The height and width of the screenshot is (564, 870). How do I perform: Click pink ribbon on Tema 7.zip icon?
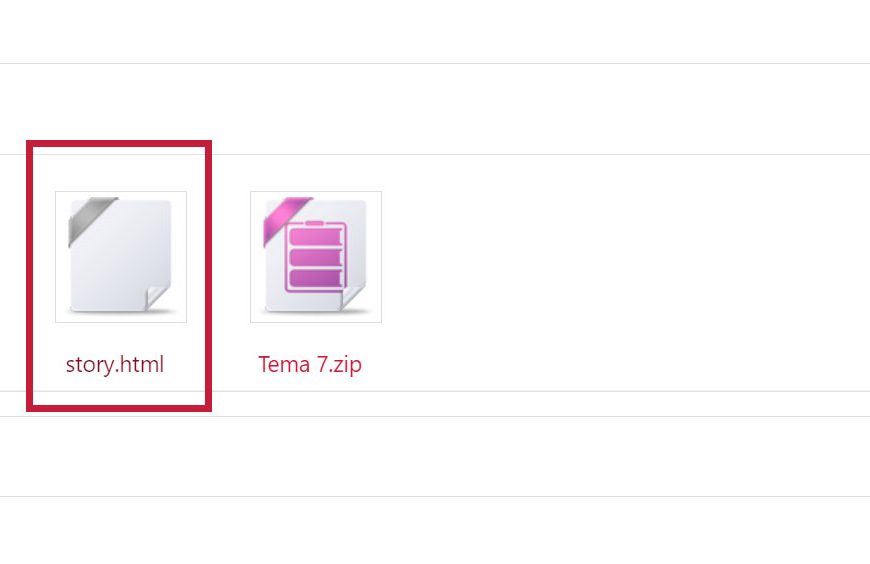[x=286, y=219]
